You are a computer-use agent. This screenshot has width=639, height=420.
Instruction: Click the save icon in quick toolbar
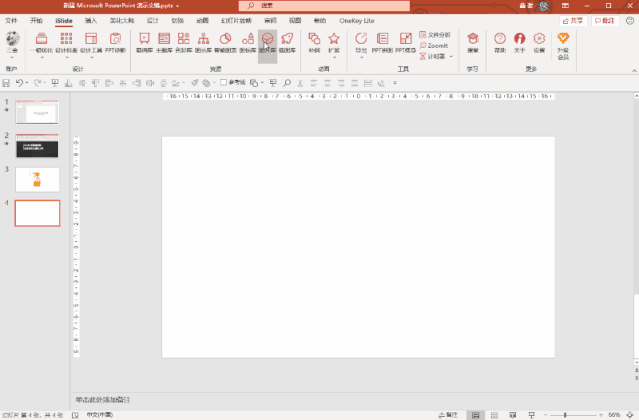(x=6, y=83)
